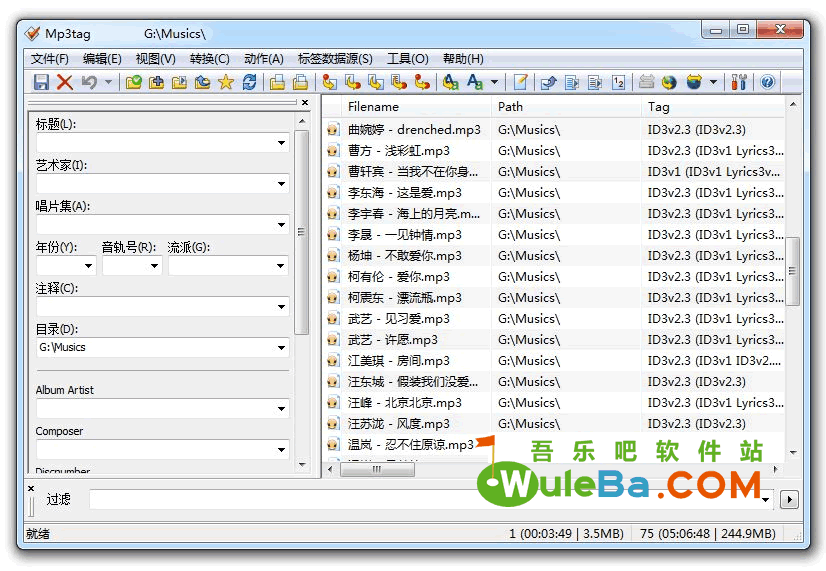Select file 柯震东 - 漂流瓶.mp3
This screenshot has width=826, height=571.
[x=405, y=298]
